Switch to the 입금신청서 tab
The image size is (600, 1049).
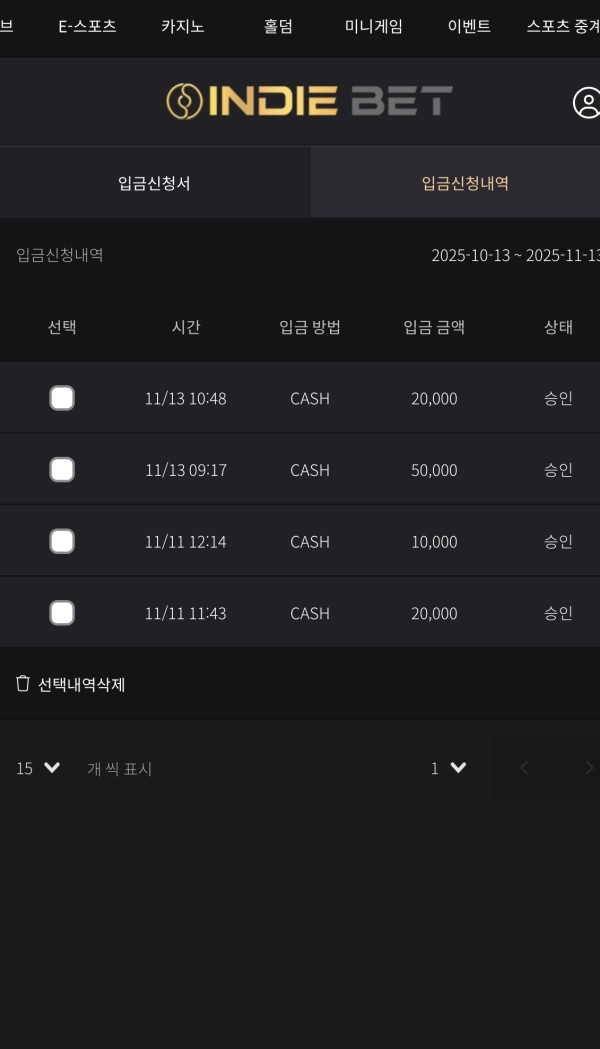pos(155,182)
